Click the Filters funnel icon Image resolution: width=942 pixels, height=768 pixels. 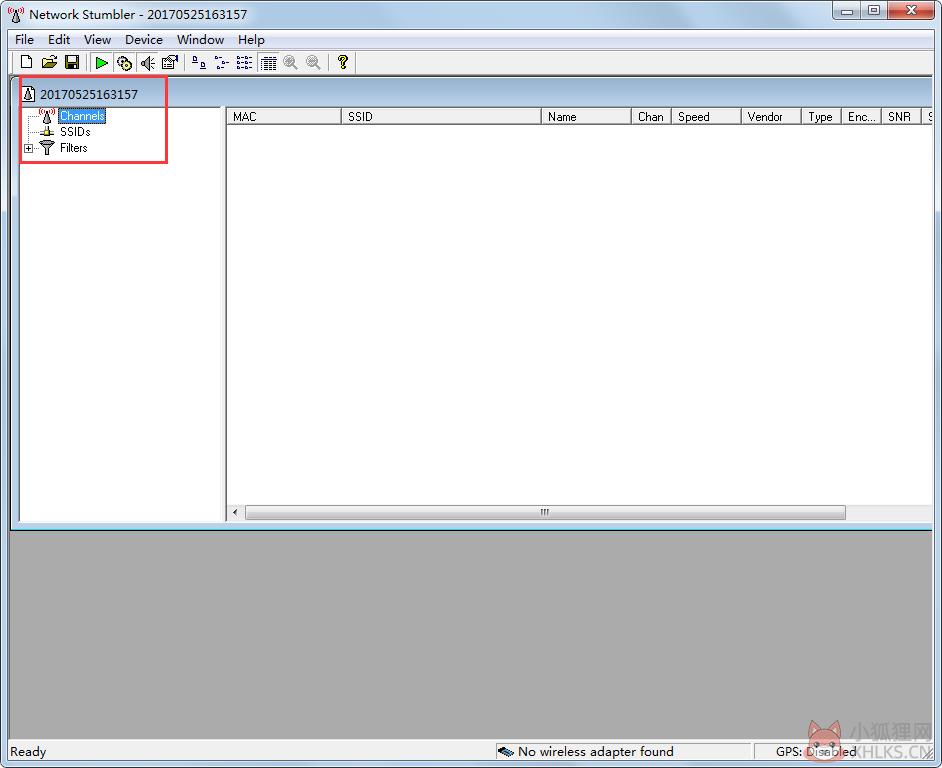(47, 148)
